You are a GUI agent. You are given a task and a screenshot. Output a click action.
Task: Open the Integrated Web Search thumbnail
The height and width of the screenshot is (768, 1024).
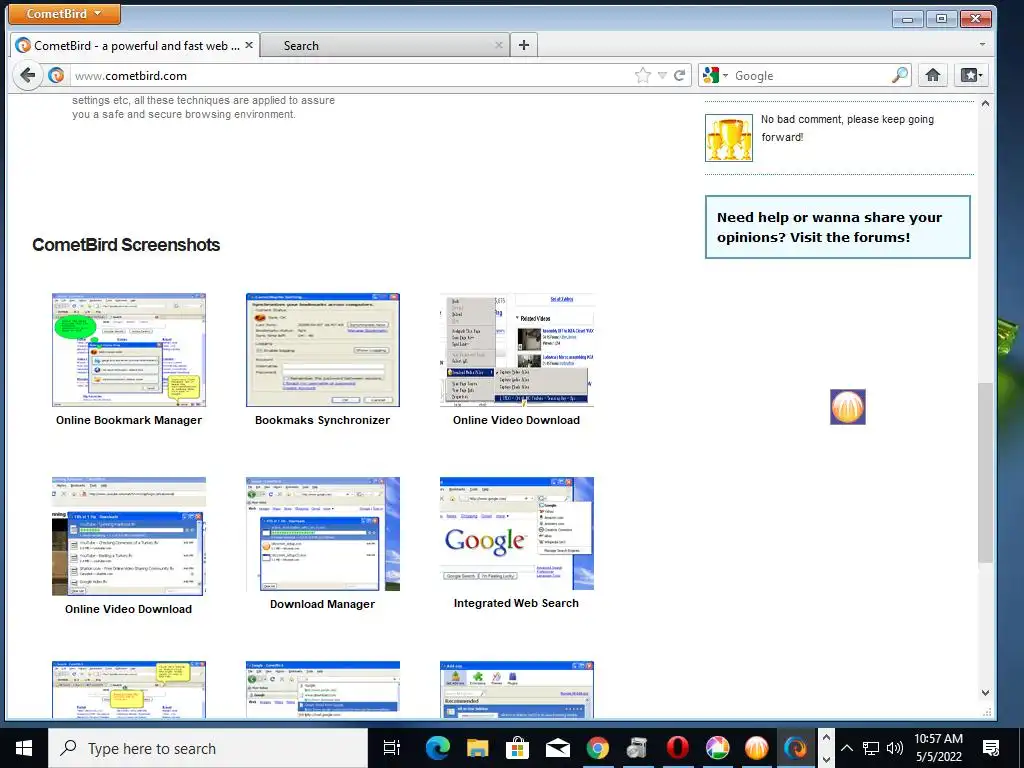517,534
